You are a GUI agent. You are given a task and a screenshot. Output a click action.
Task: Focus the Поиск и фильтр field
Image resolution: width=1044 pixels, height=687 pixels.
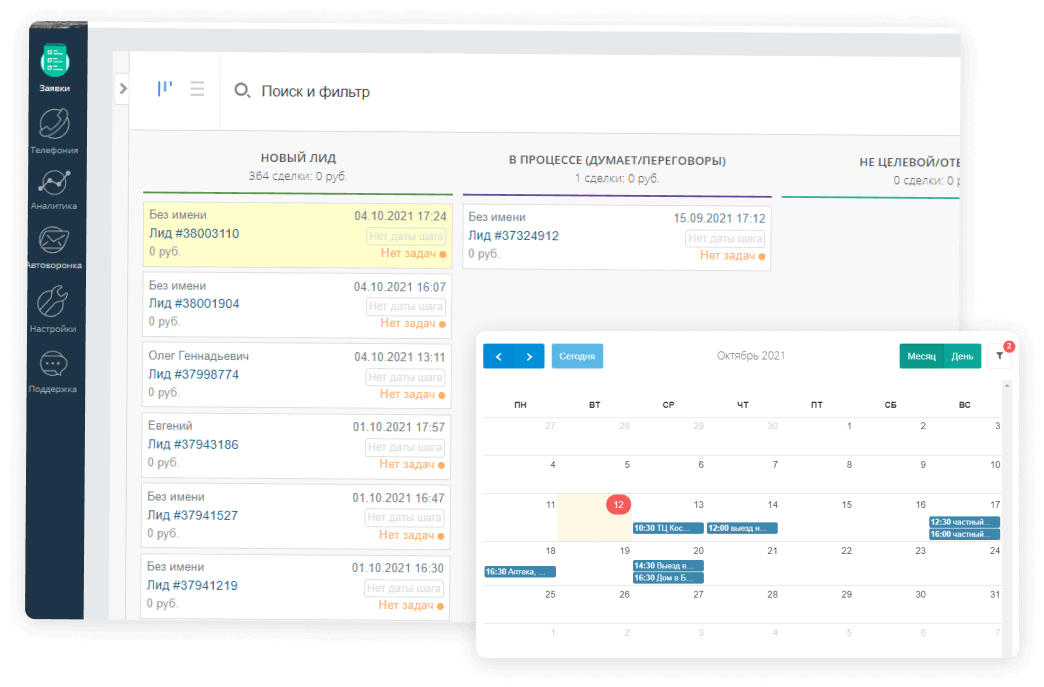coord(315,91)
